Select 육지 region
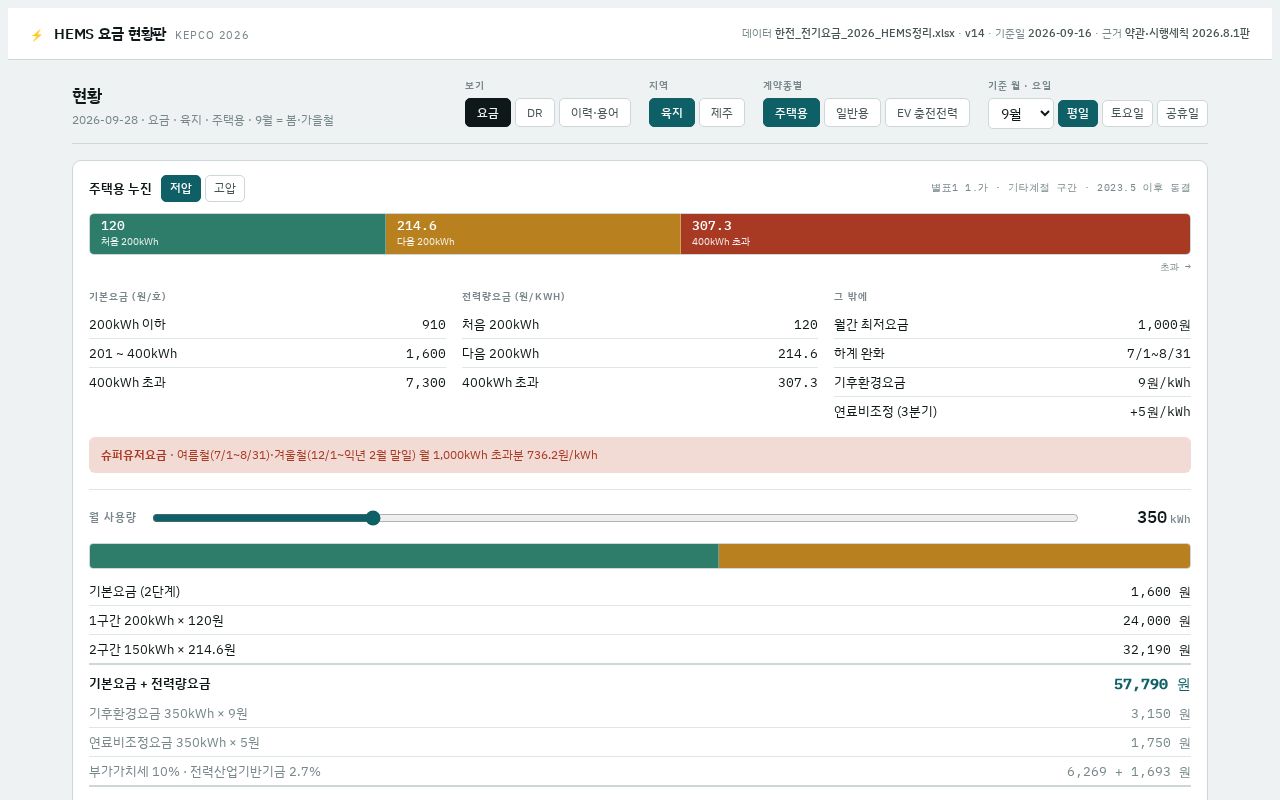This screenshot has height=800, width=1280. (672, 113)
